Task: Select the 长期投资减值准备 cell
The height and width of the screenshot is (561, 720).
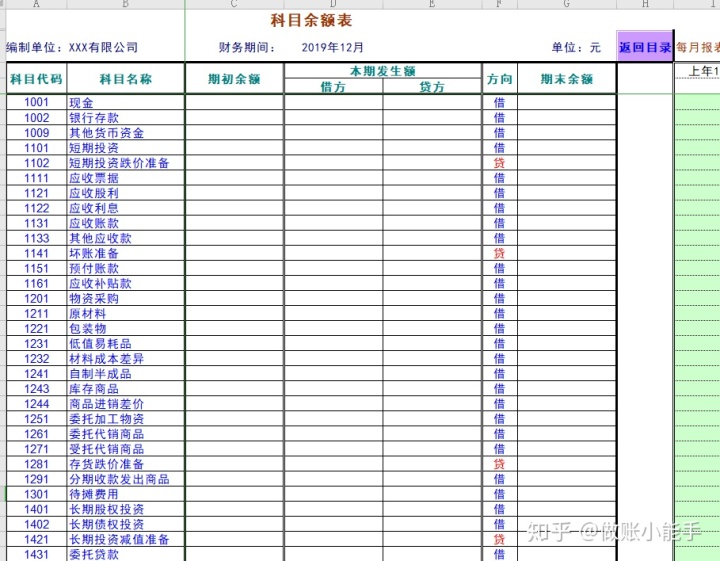Action: click(x=125, y=539)
